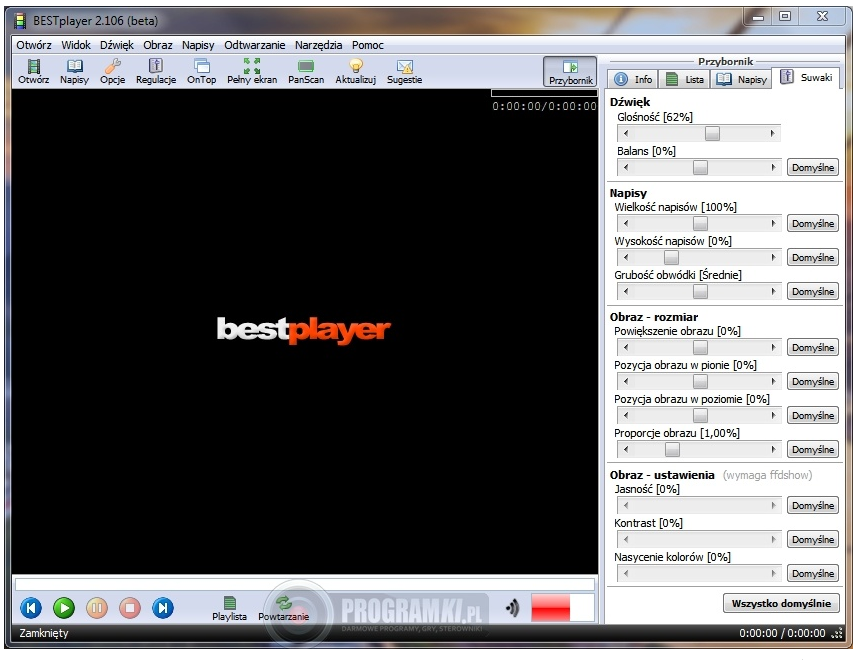Switch to Pełny ekran fullscreen
857x660 pixels.
coord(252,72)
